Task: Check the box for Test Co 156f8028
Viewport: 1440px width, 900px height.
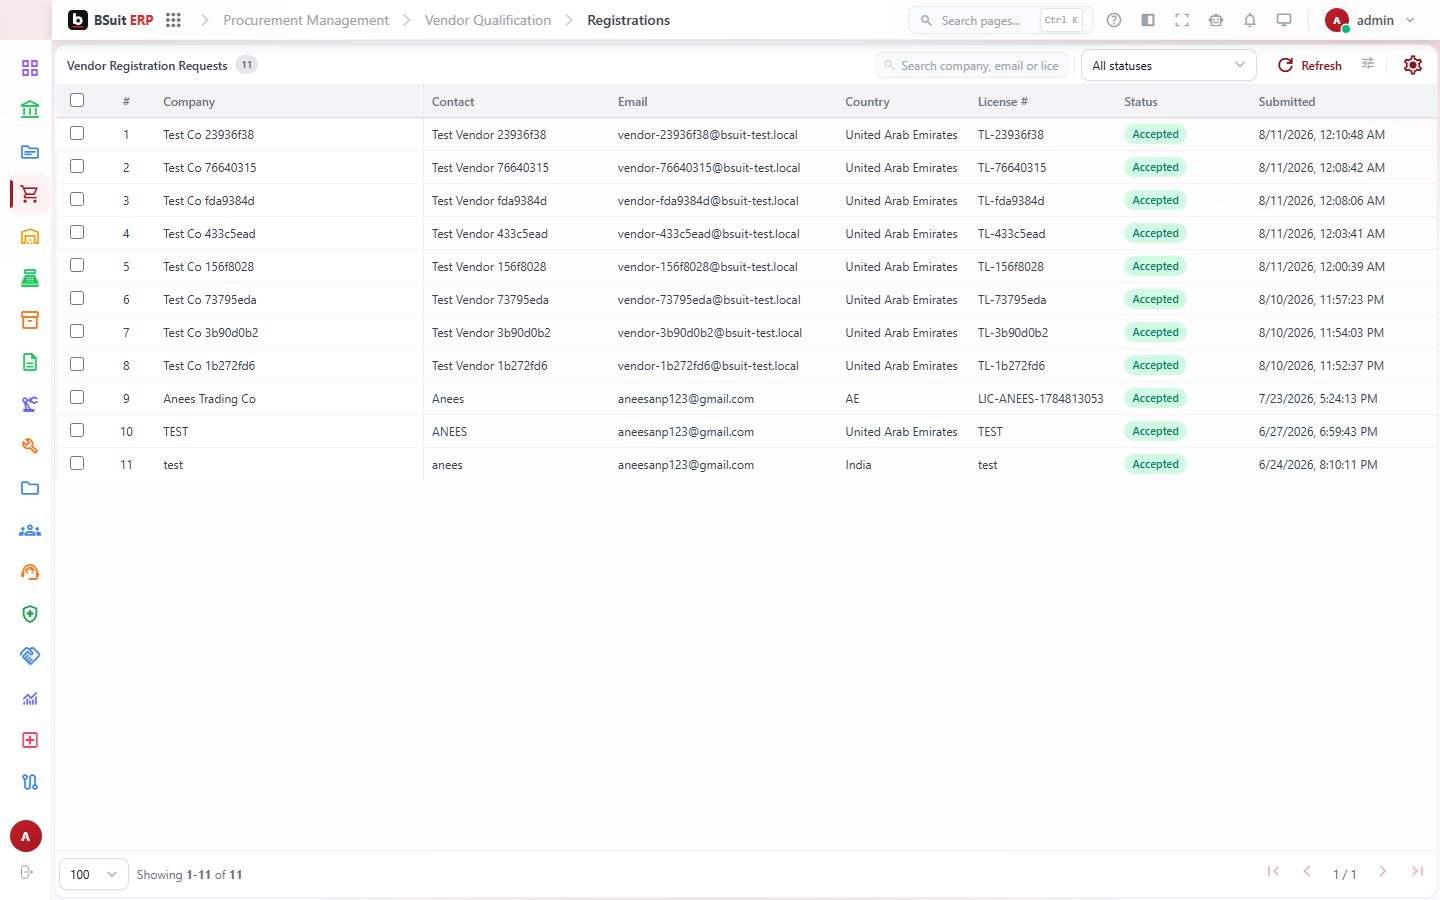Action: click(77, 265)
